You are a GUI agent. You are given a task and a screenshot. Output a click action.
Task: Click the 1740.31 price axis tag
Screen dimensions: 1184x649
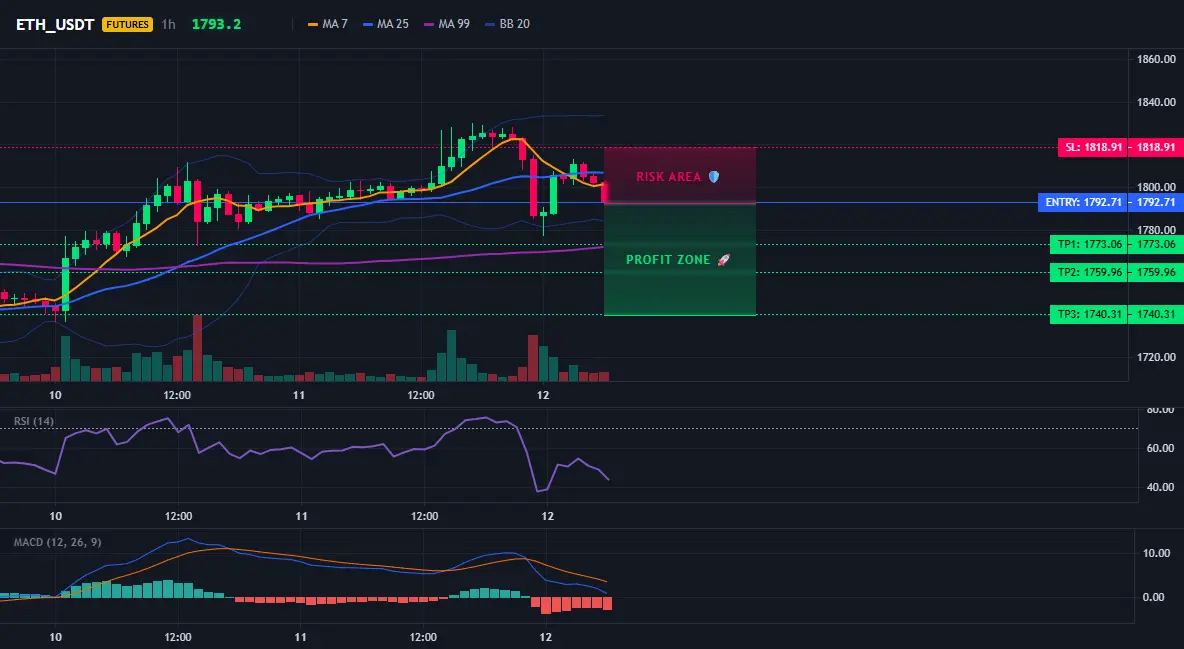1156,314
